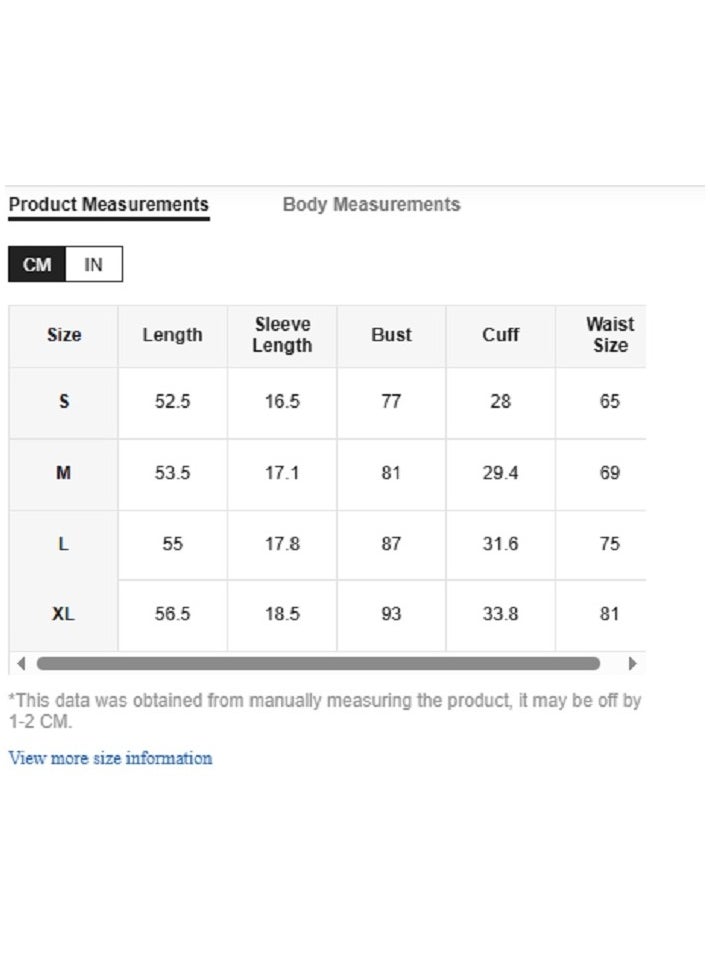Click the right scroll arrow under the table
This screenshot has height=973, width=710.
click(632, 663)
